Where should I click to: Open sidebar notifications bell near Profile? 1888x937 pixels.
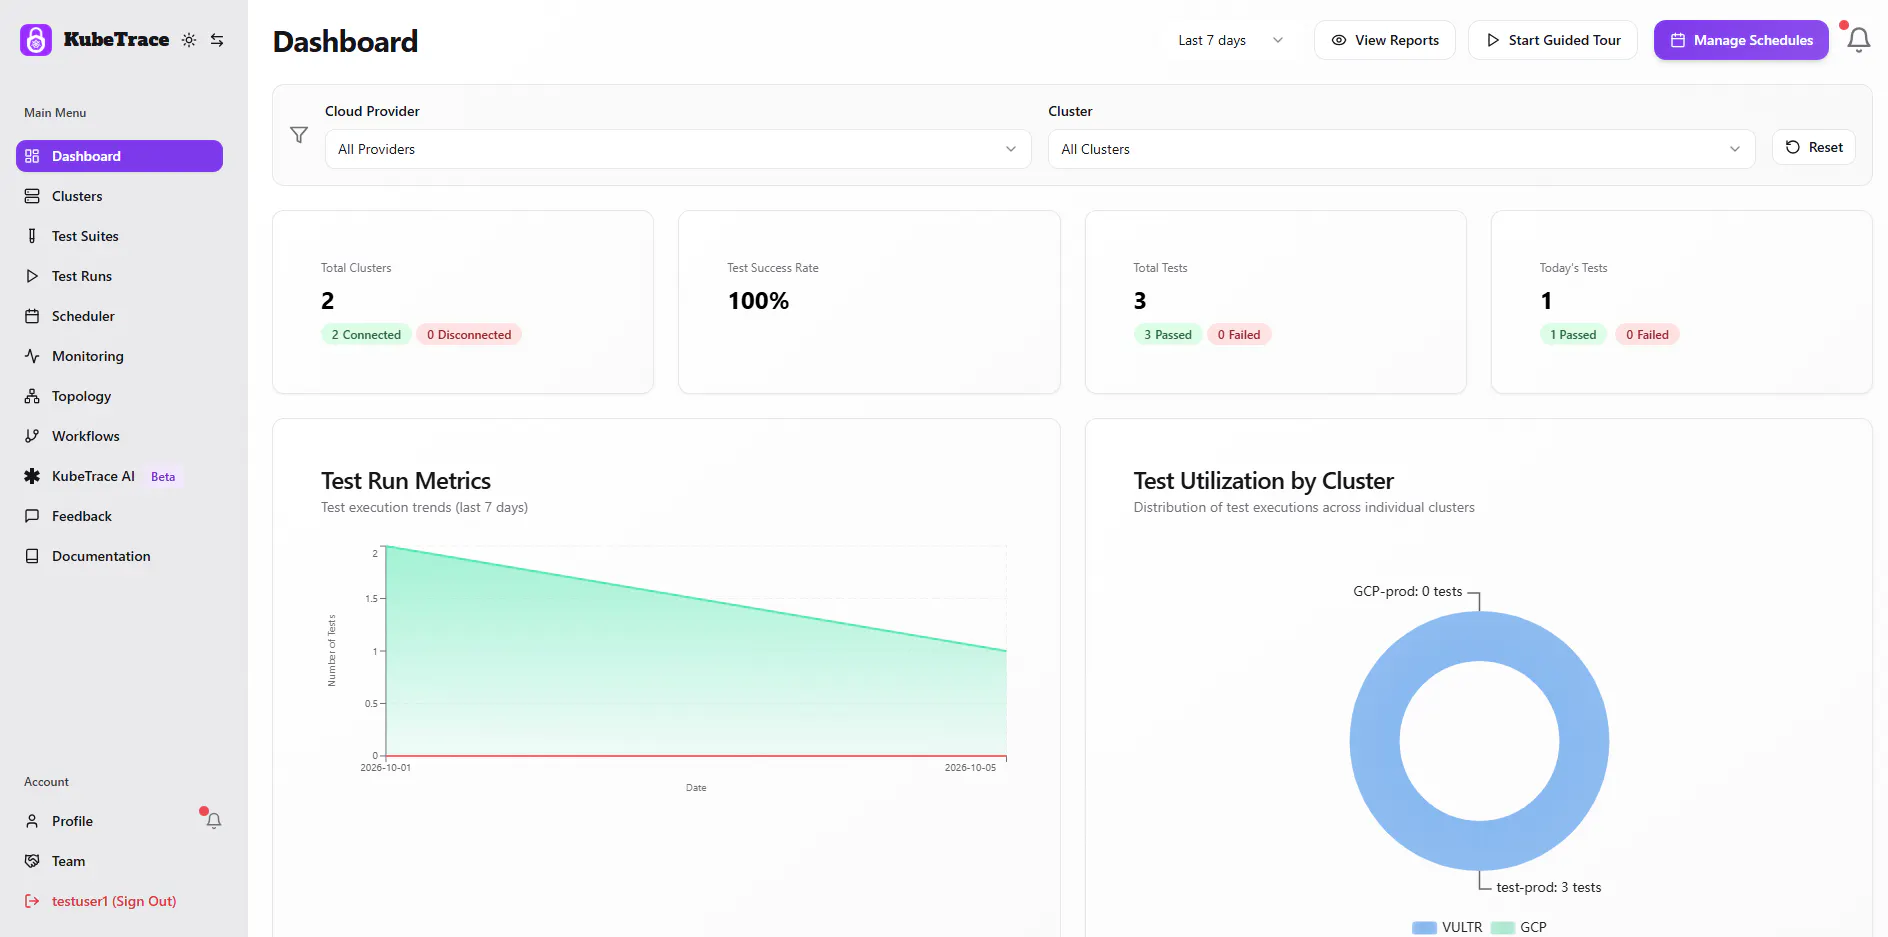pos(213,820)
